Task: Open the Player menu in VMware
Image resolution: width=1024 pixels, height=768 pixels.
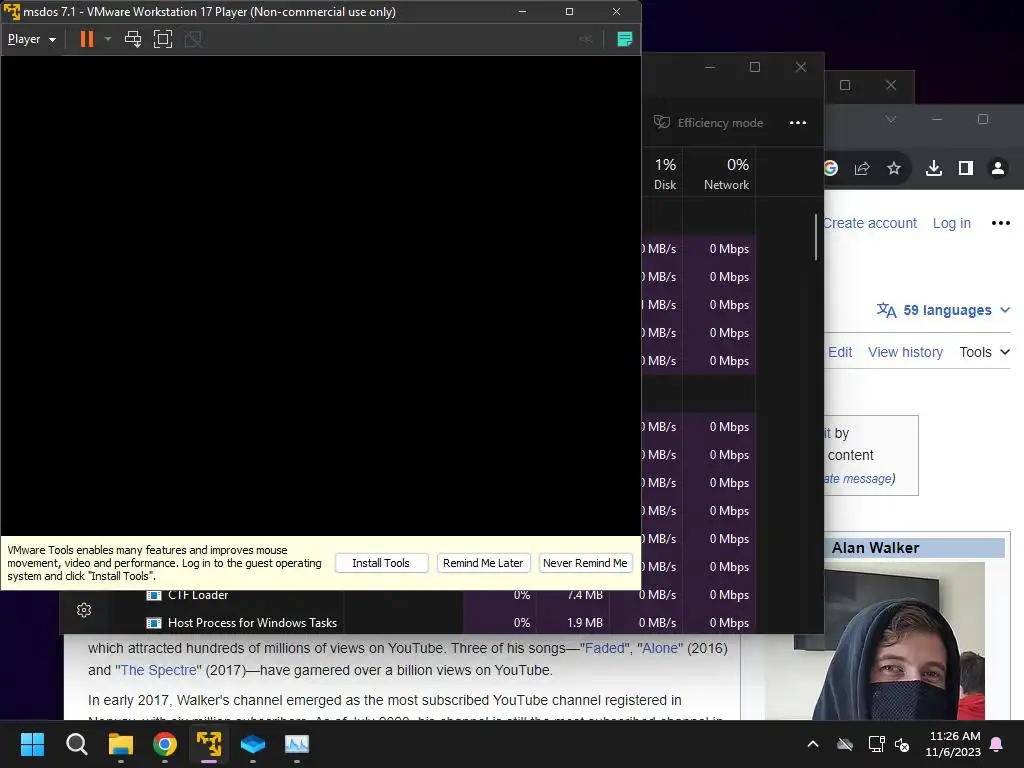Action: (31, 39)
